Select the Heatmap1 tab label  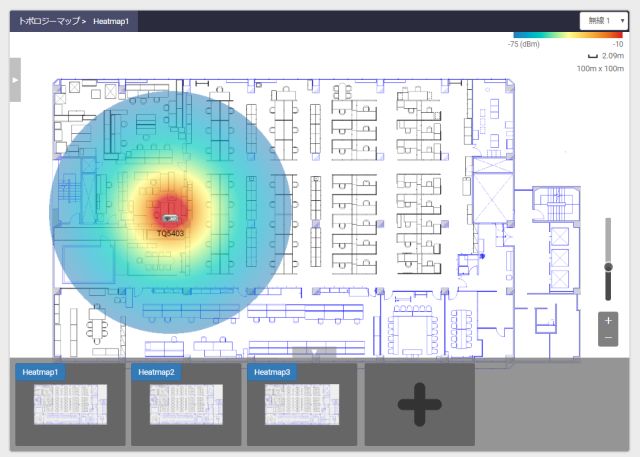[x=40, y=372]
